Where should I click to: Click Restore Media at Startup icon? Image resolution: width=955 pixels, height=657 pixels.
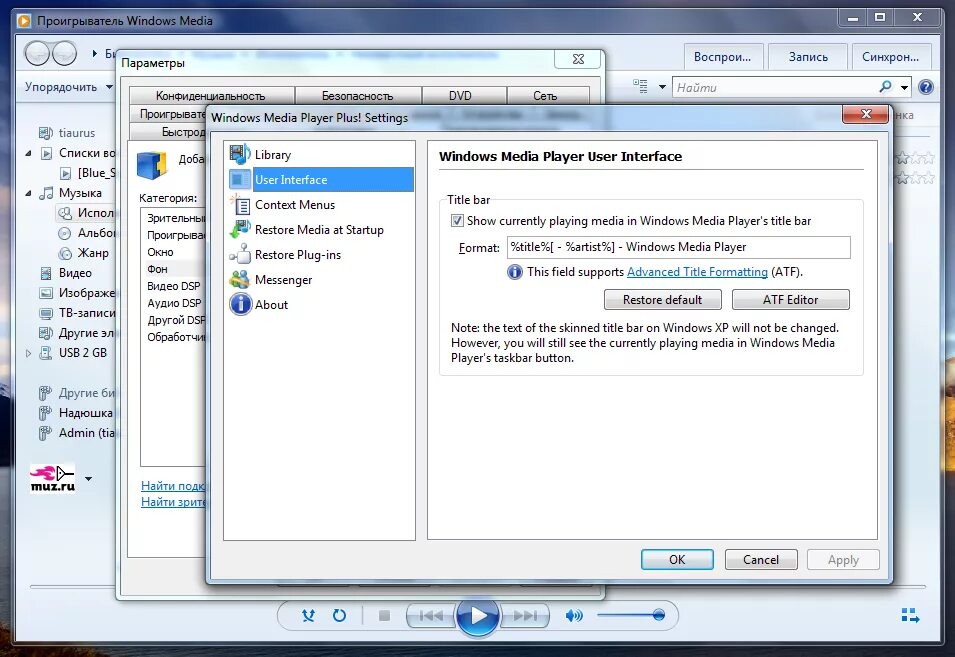(x=240, y=230)
